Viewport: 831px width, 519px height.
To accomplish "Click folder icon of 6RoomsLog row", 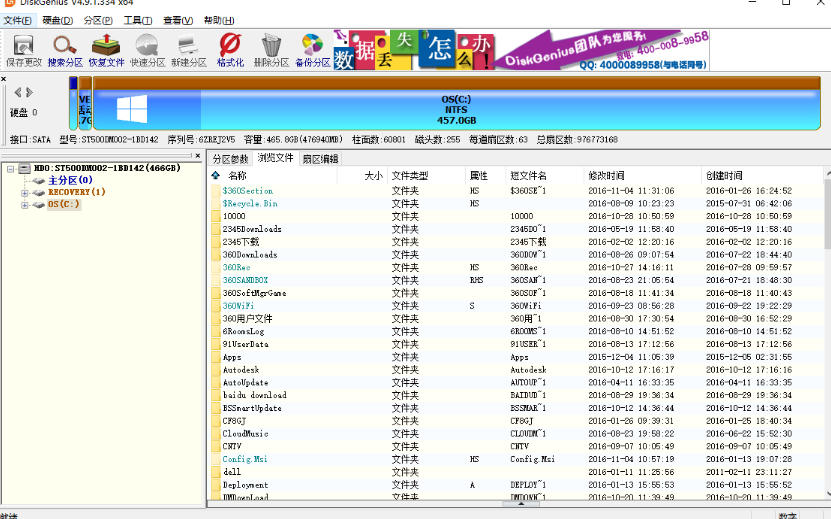I will (215, 331).
